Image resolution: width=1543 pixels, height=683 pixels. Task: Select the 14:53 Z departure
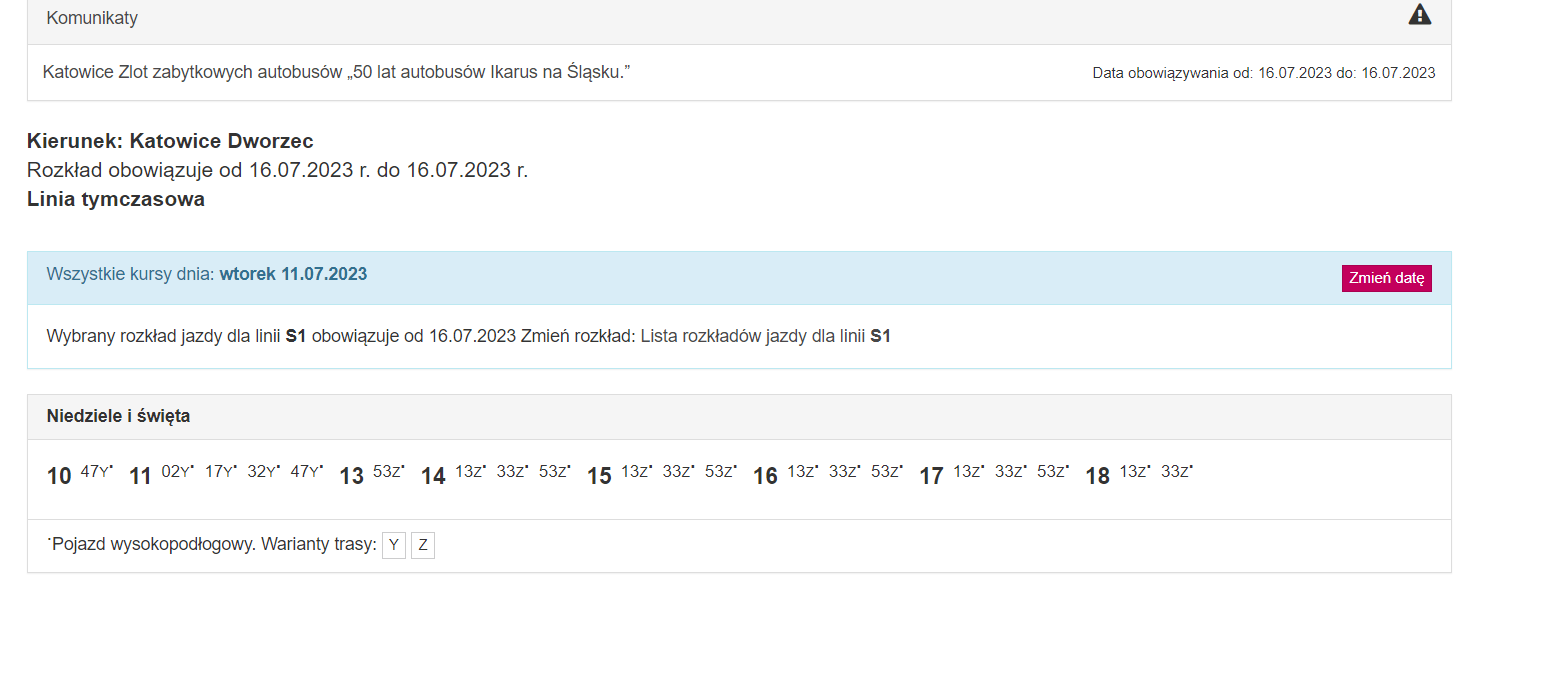554,472
